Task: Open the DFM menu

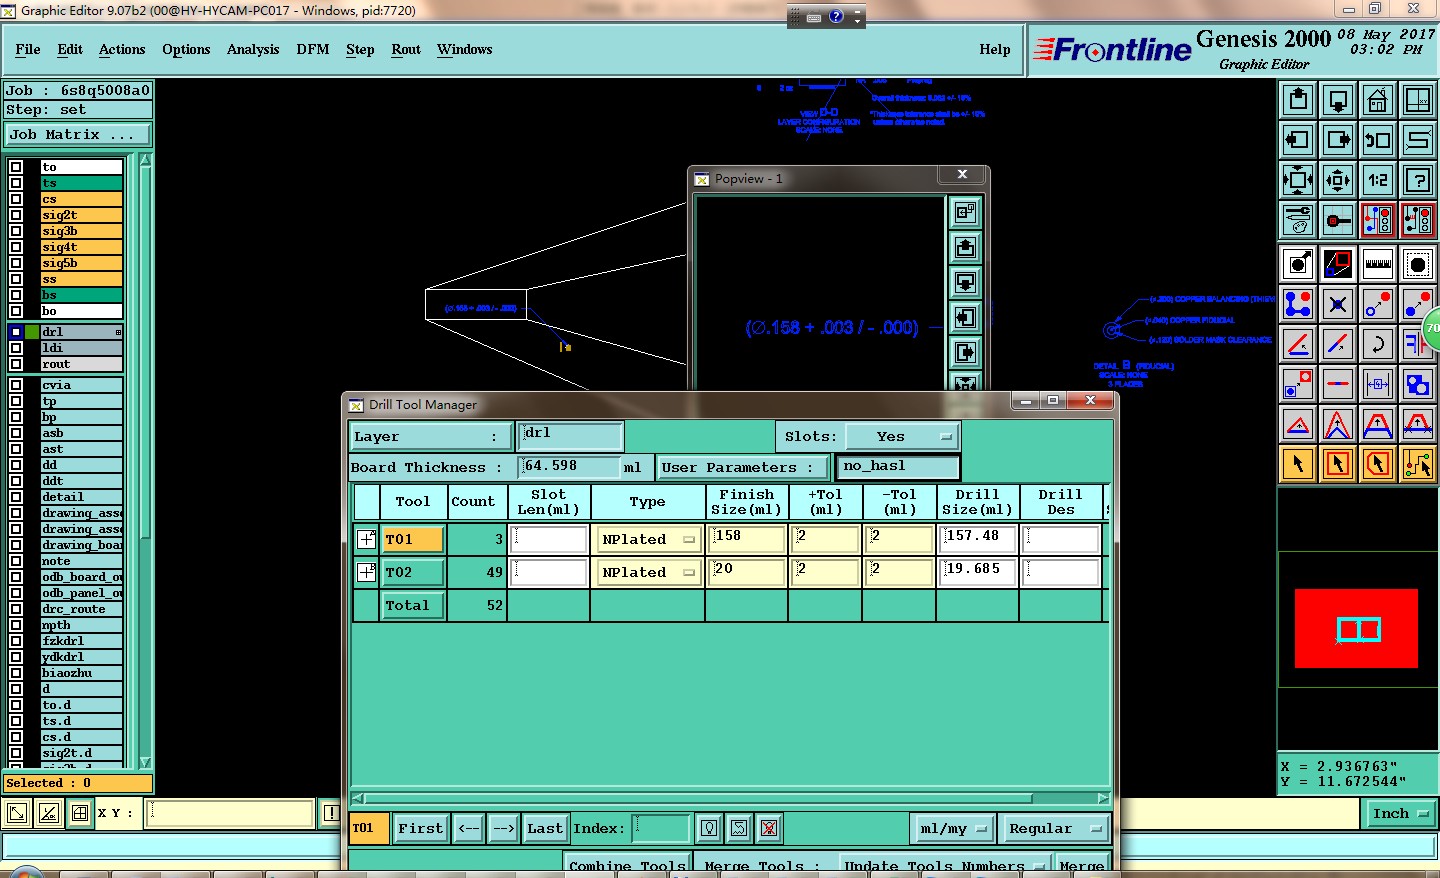Action: point(313,49)
